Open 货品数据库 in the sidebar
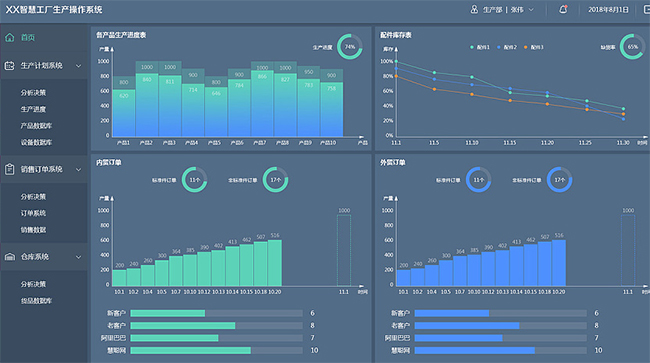Viewport: 650px width, 363px height. 36,300
